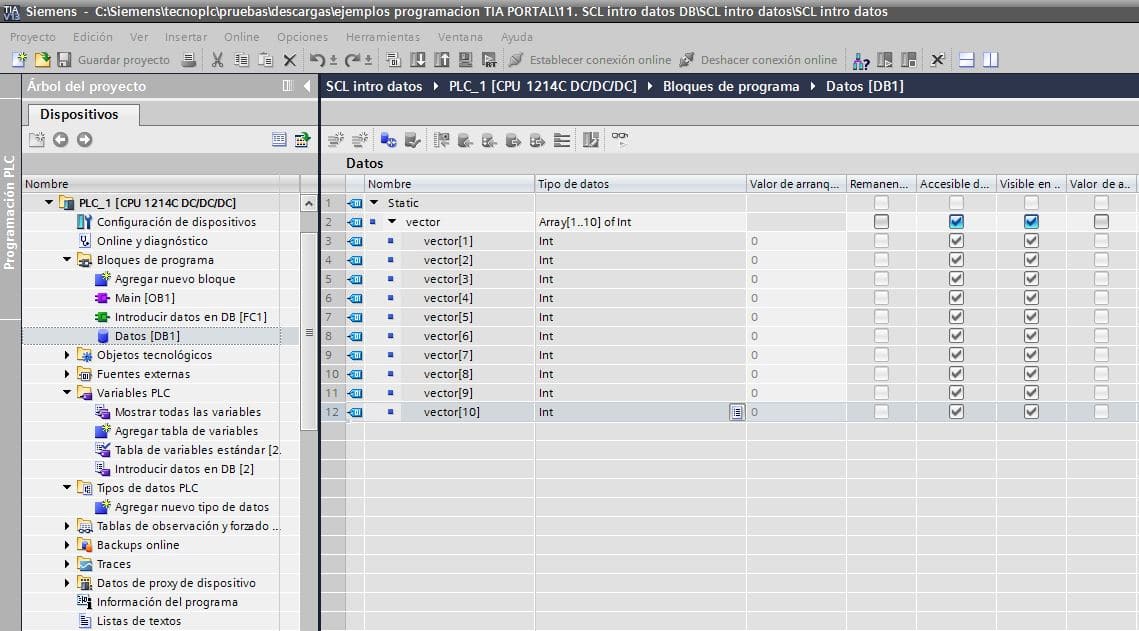Viewport: 1139px width, 631px height.
Task: Toggle Accesible checkbox for vector[1]
Action: [956, 240]
